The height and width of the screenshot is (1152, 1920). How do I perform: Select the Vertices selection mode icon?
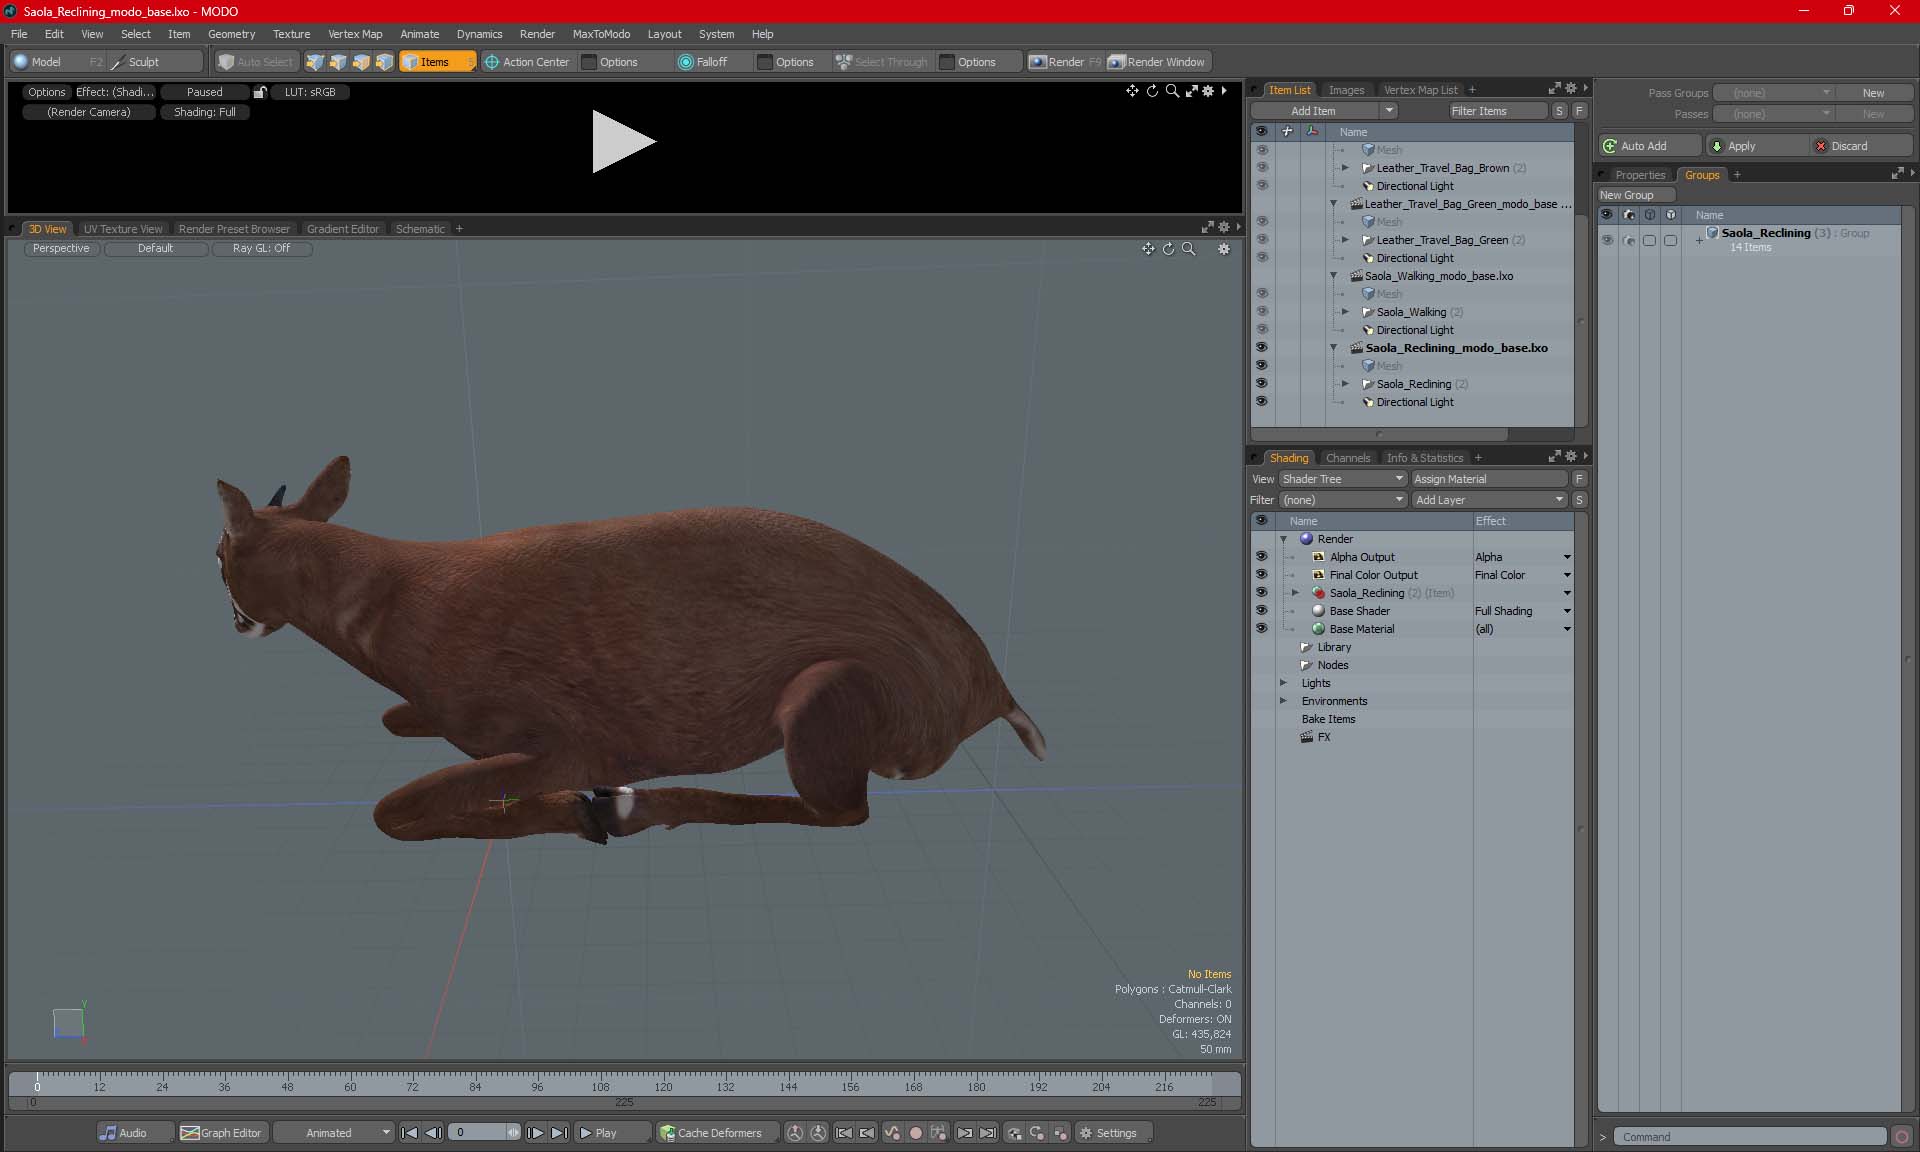(315, 62)
